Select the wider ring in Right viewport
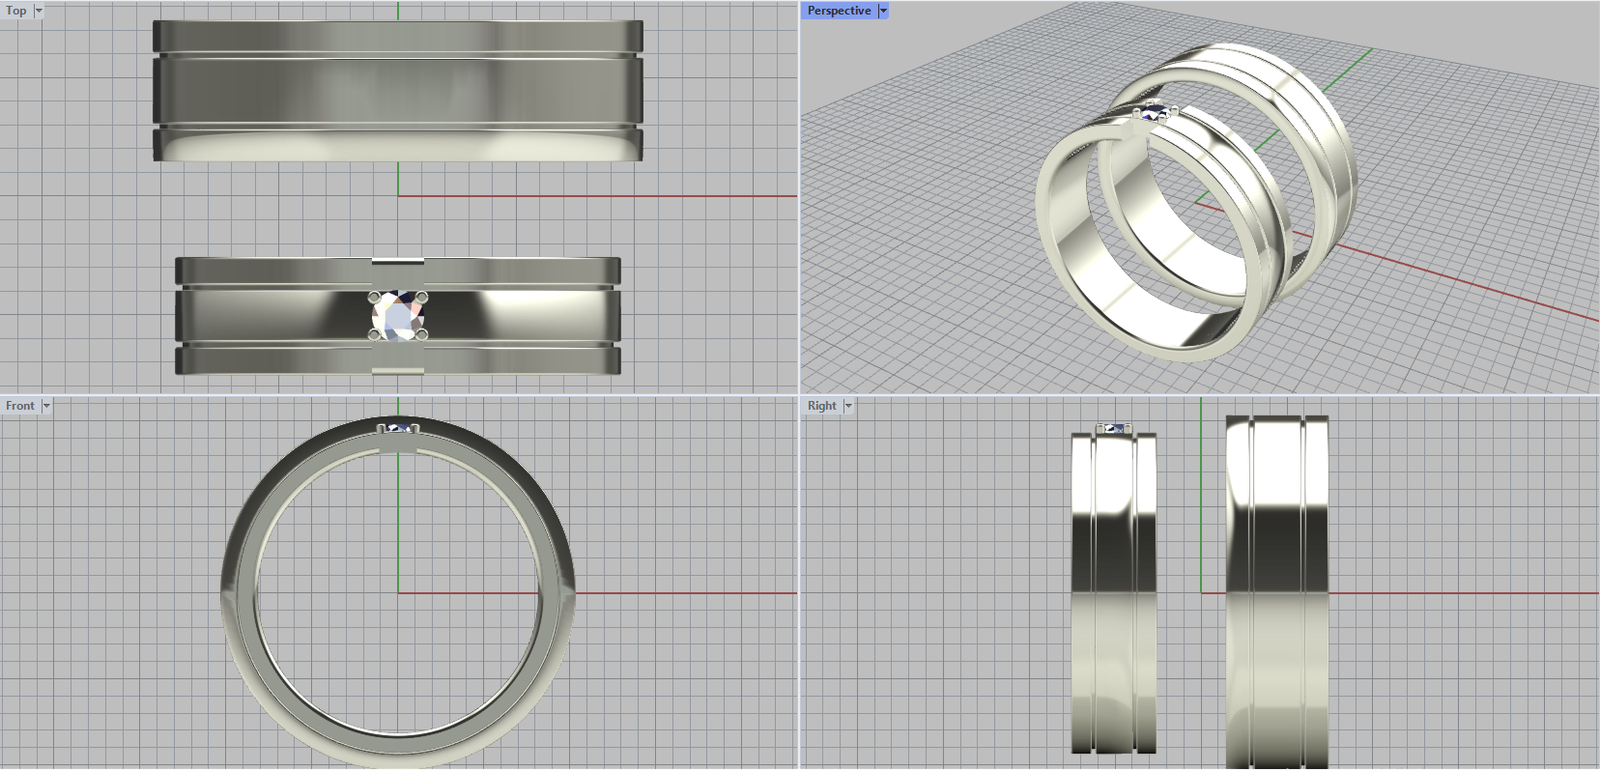 [x=1276, y=600]
